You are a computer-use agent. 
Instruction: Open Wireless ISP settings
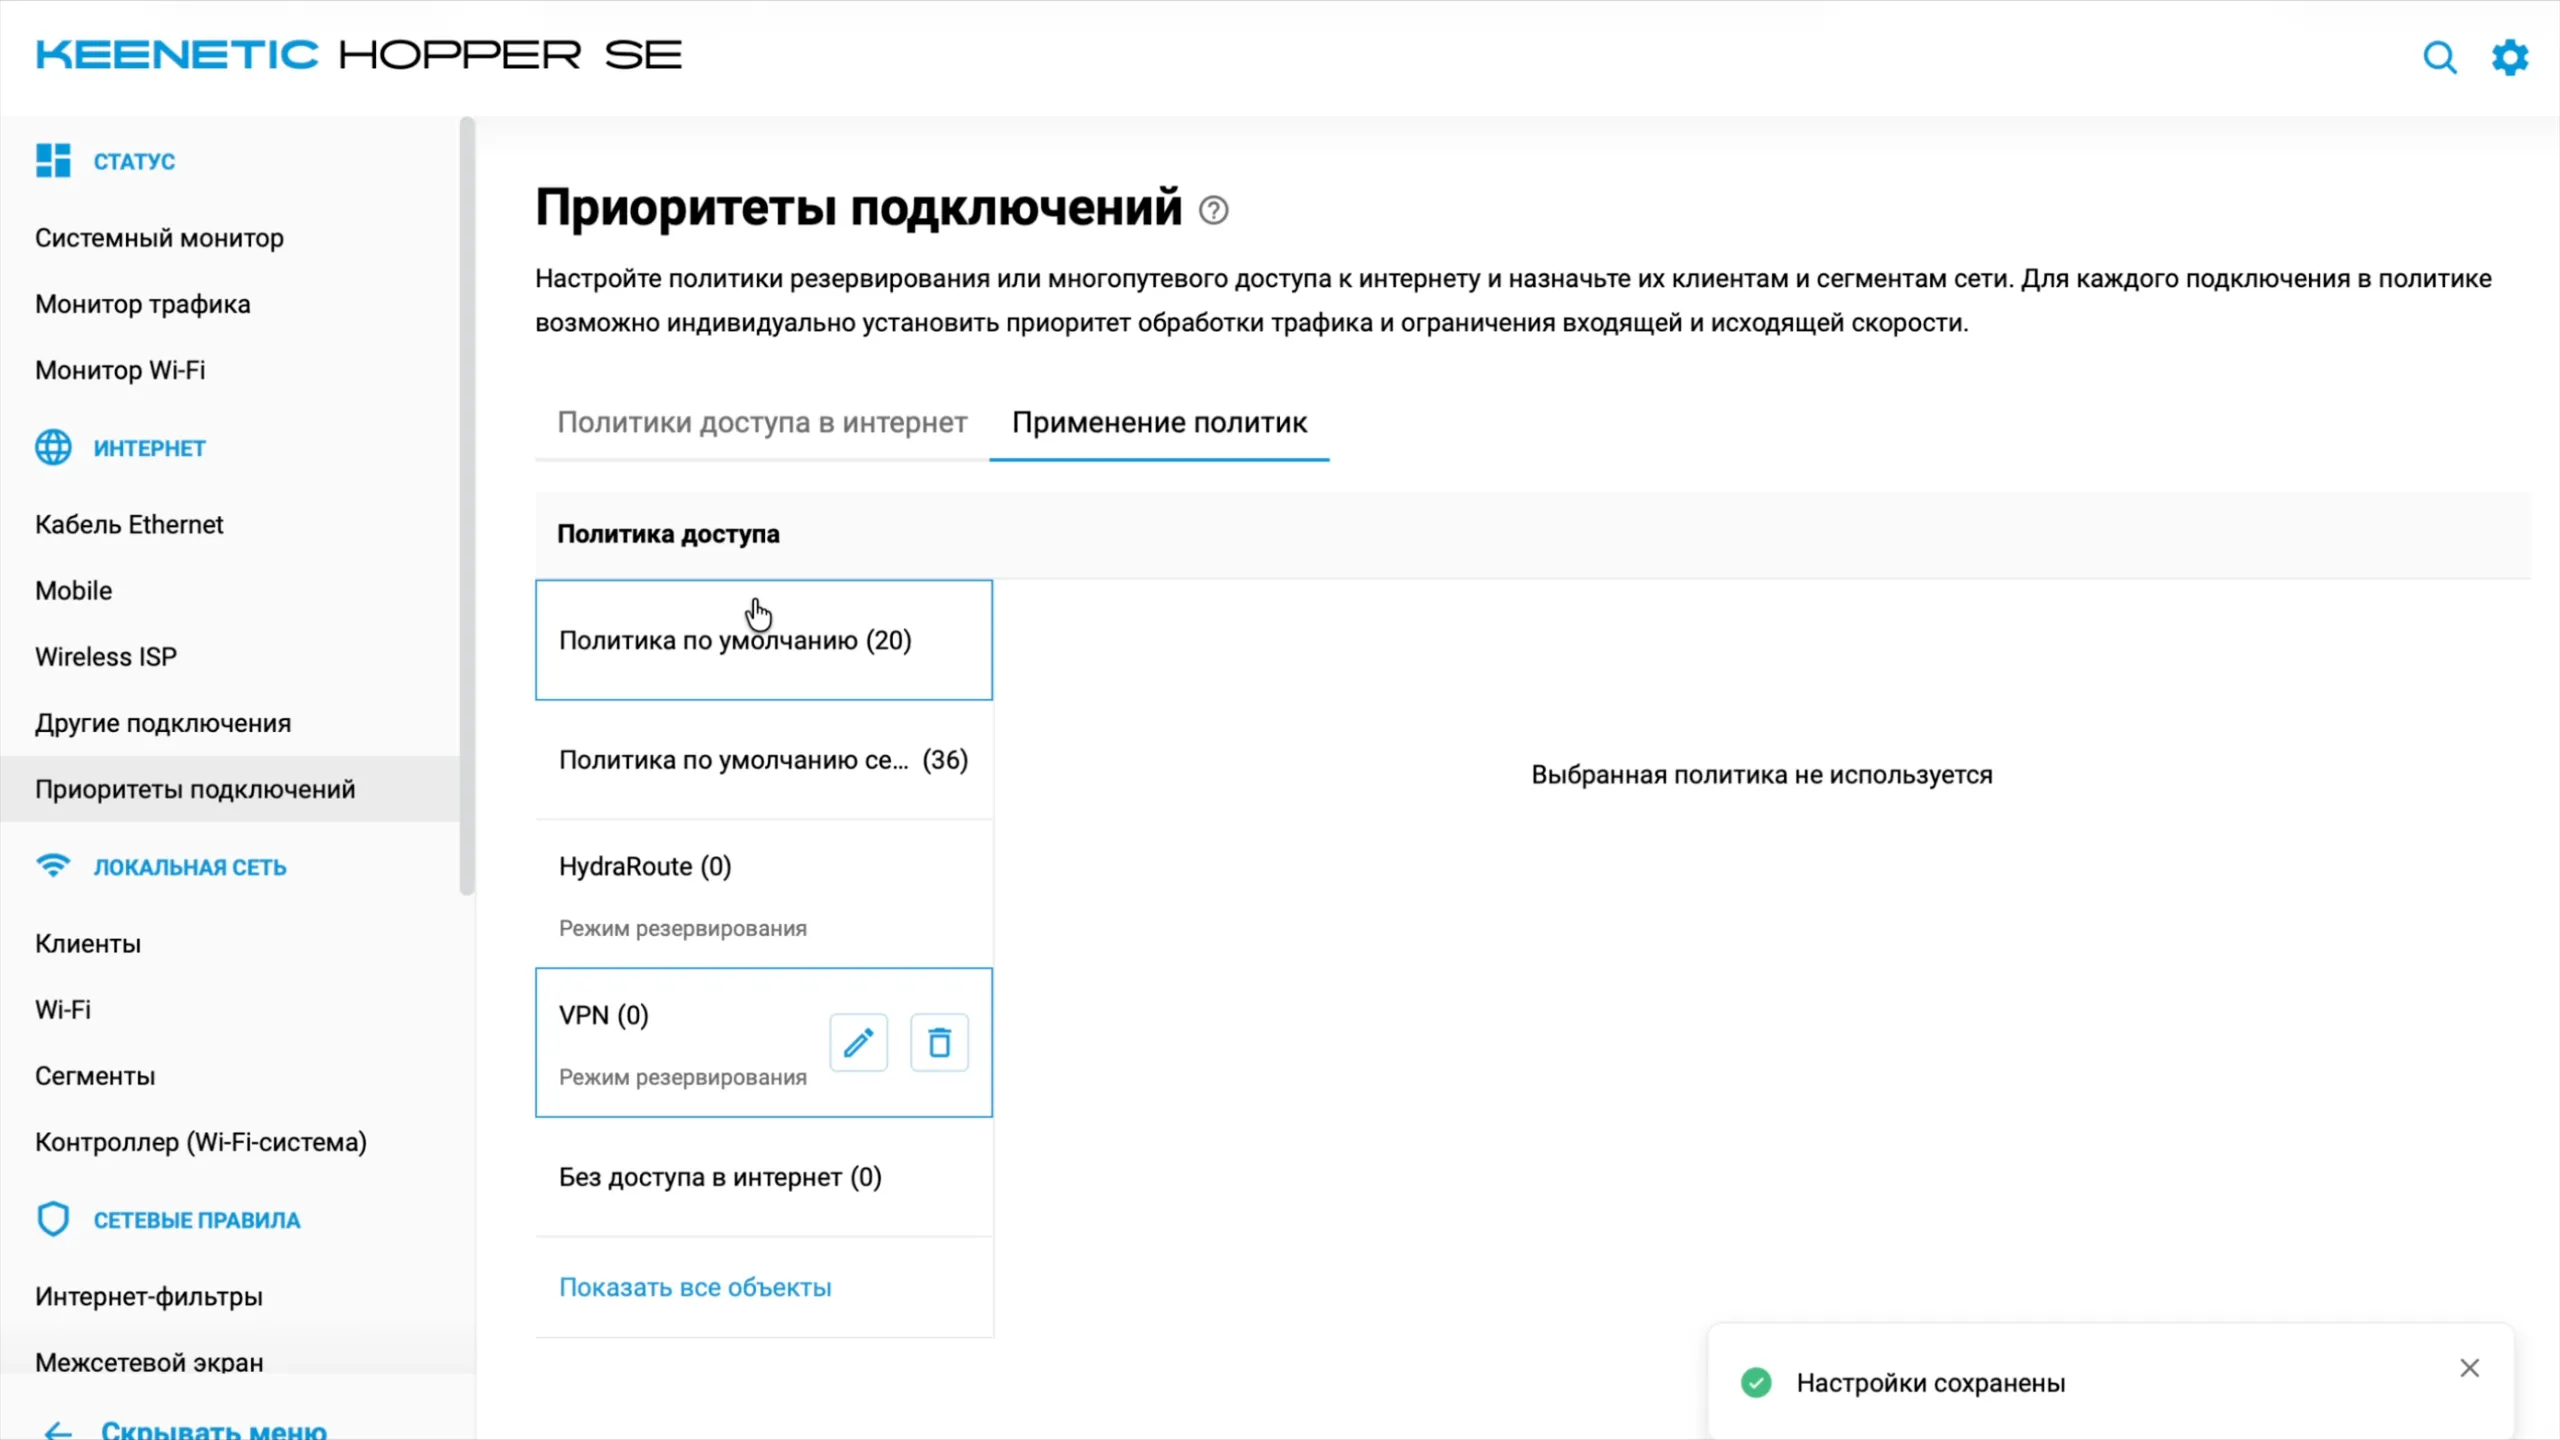pos(105,656)
